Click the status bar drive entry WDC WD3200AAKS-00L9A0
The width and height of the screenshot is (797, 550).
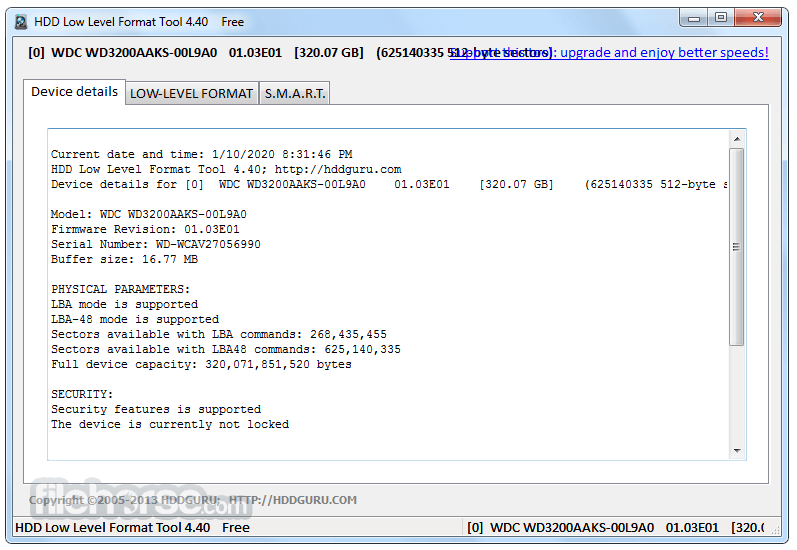click(x=572, y=528)
